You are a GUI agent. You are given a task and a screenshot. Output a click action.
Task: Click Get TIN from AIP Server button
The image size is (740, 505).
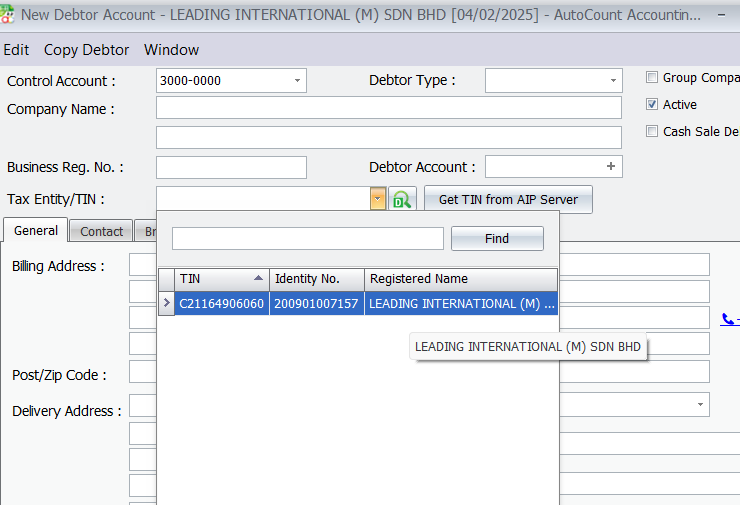coord(508,200)
